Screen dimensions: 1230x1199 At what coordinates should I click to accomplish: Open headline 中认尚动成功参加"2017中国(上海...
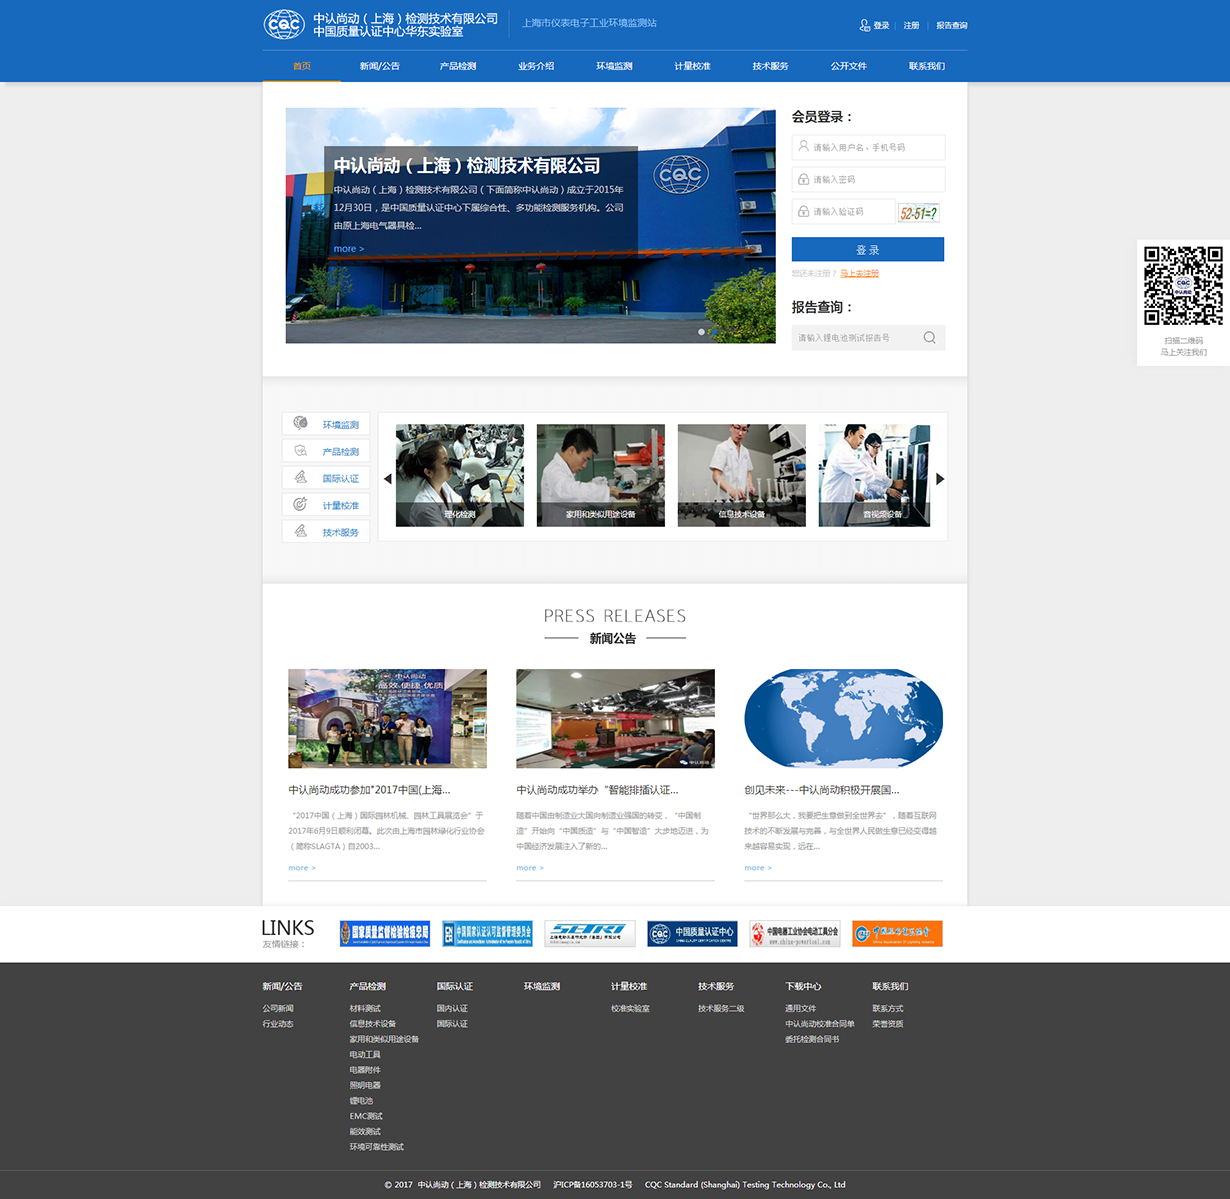369,790
